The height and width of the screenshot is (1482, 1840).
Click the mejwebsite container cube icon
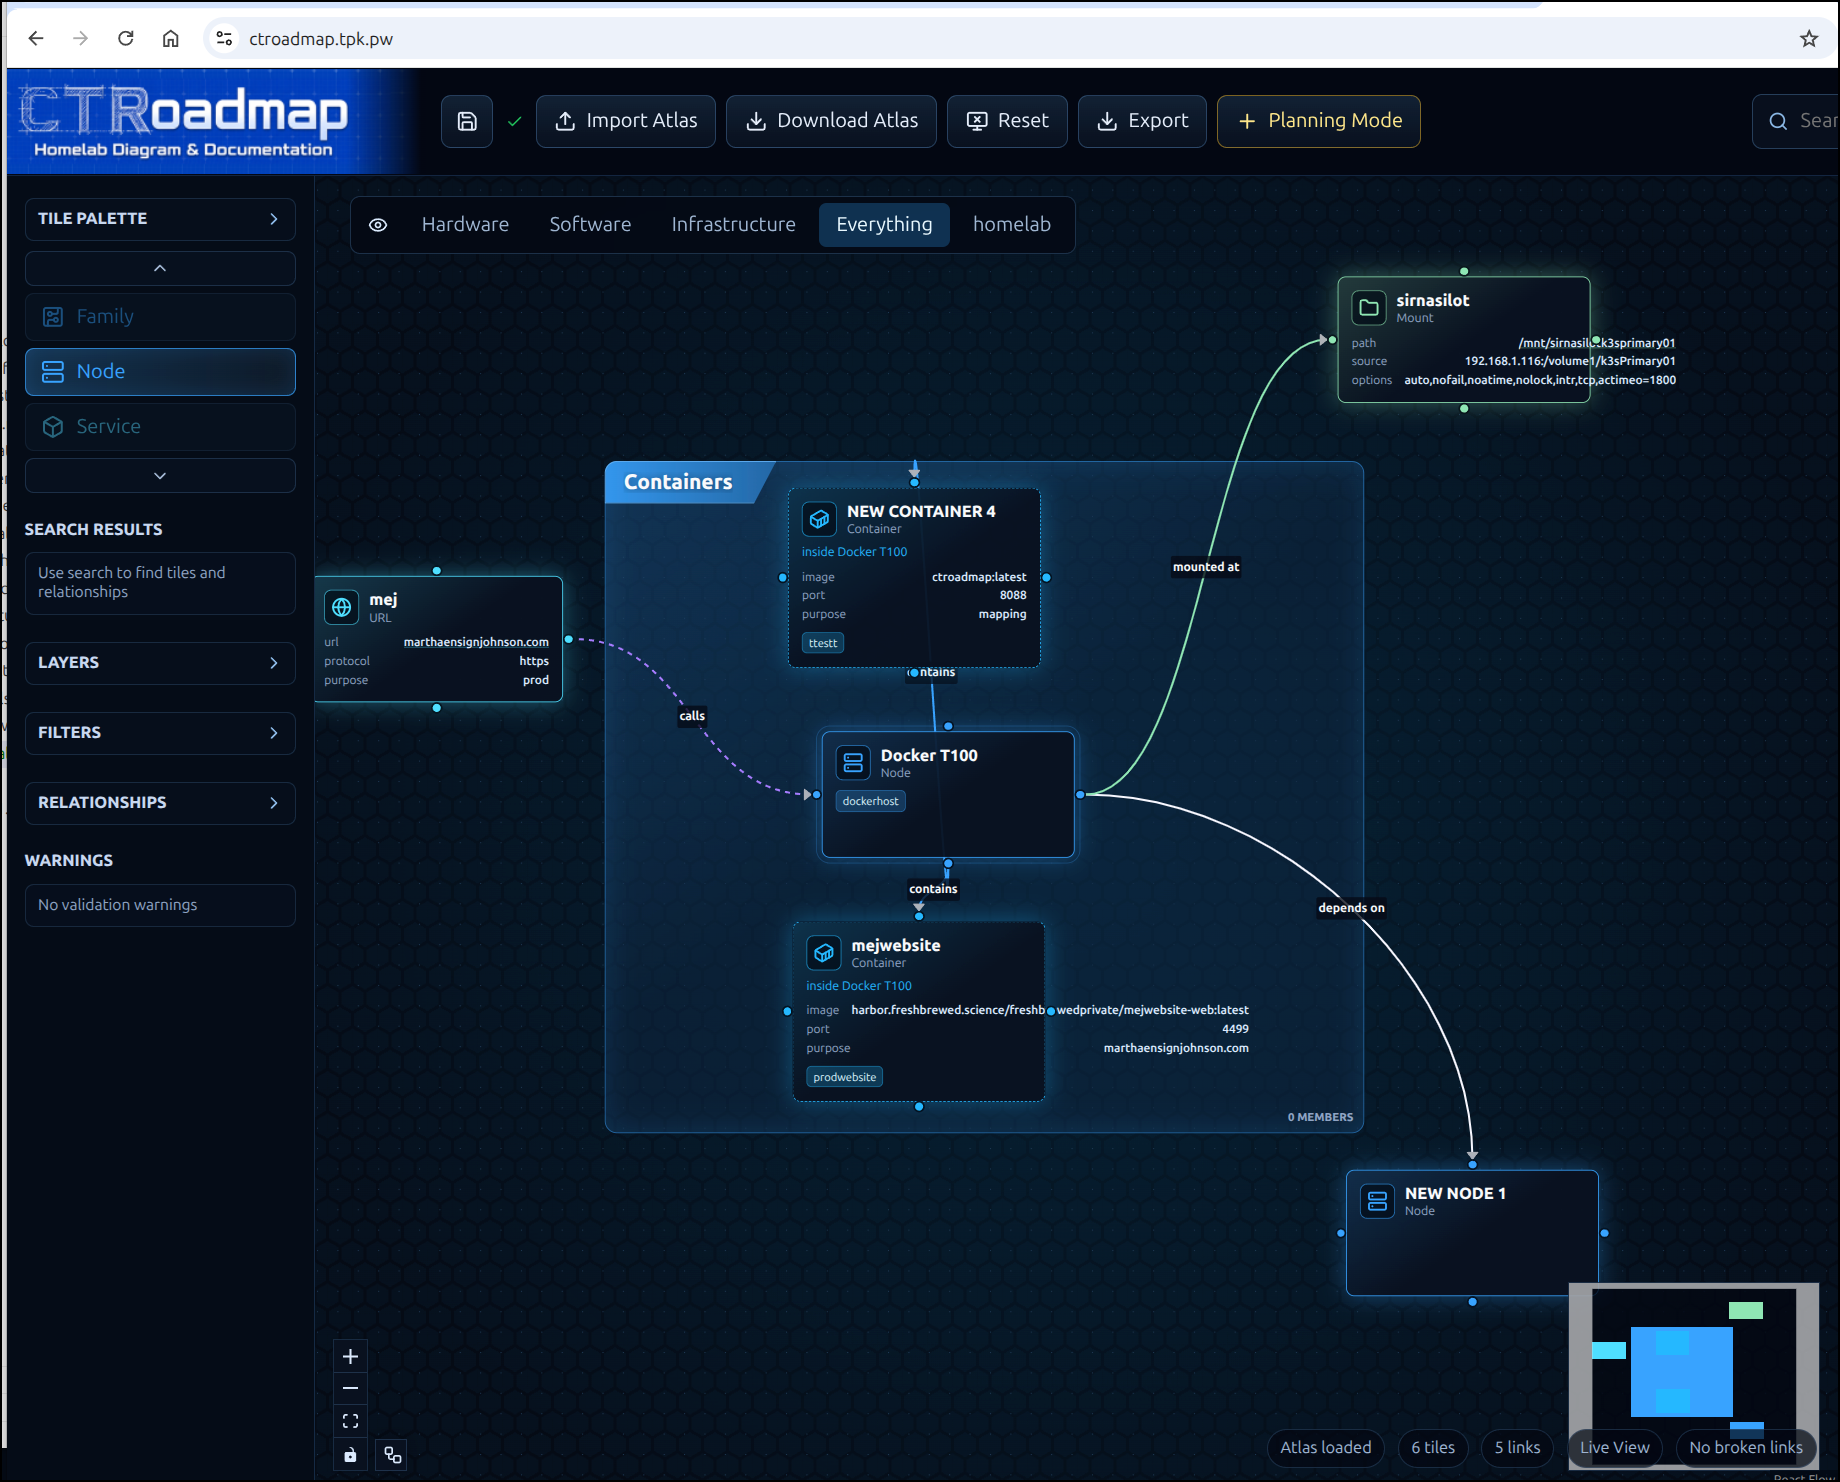[x=823, y=953]
